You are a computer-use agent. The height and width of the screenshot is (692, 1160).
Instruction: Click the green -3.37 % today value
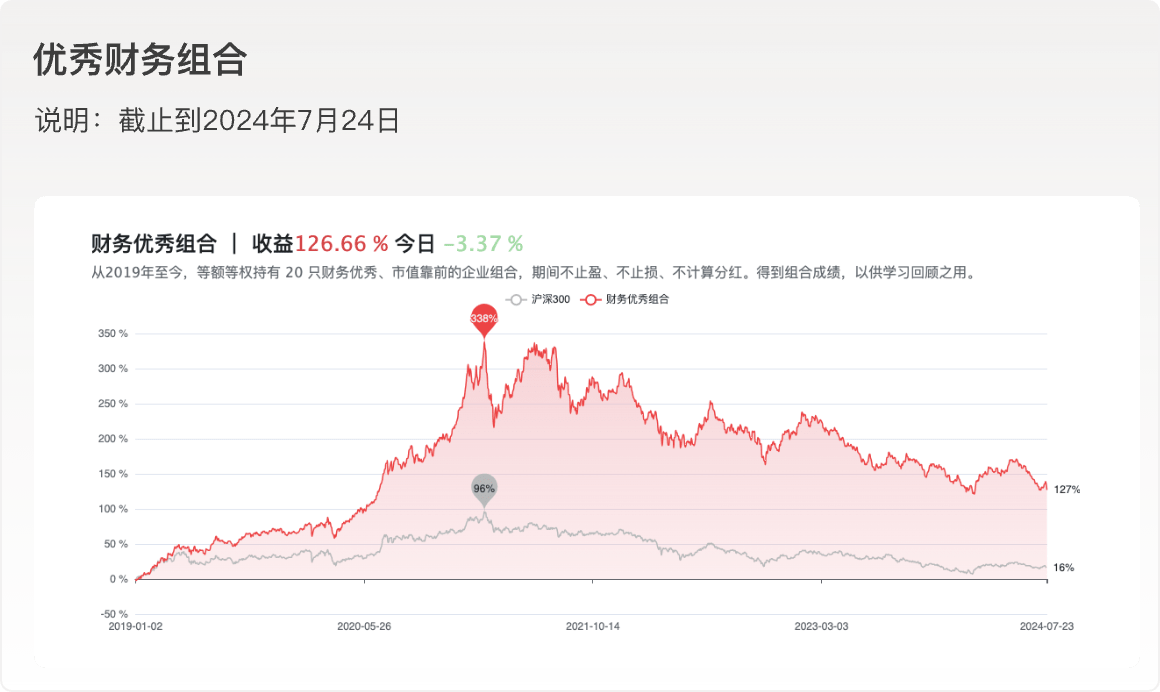(483, 244)
